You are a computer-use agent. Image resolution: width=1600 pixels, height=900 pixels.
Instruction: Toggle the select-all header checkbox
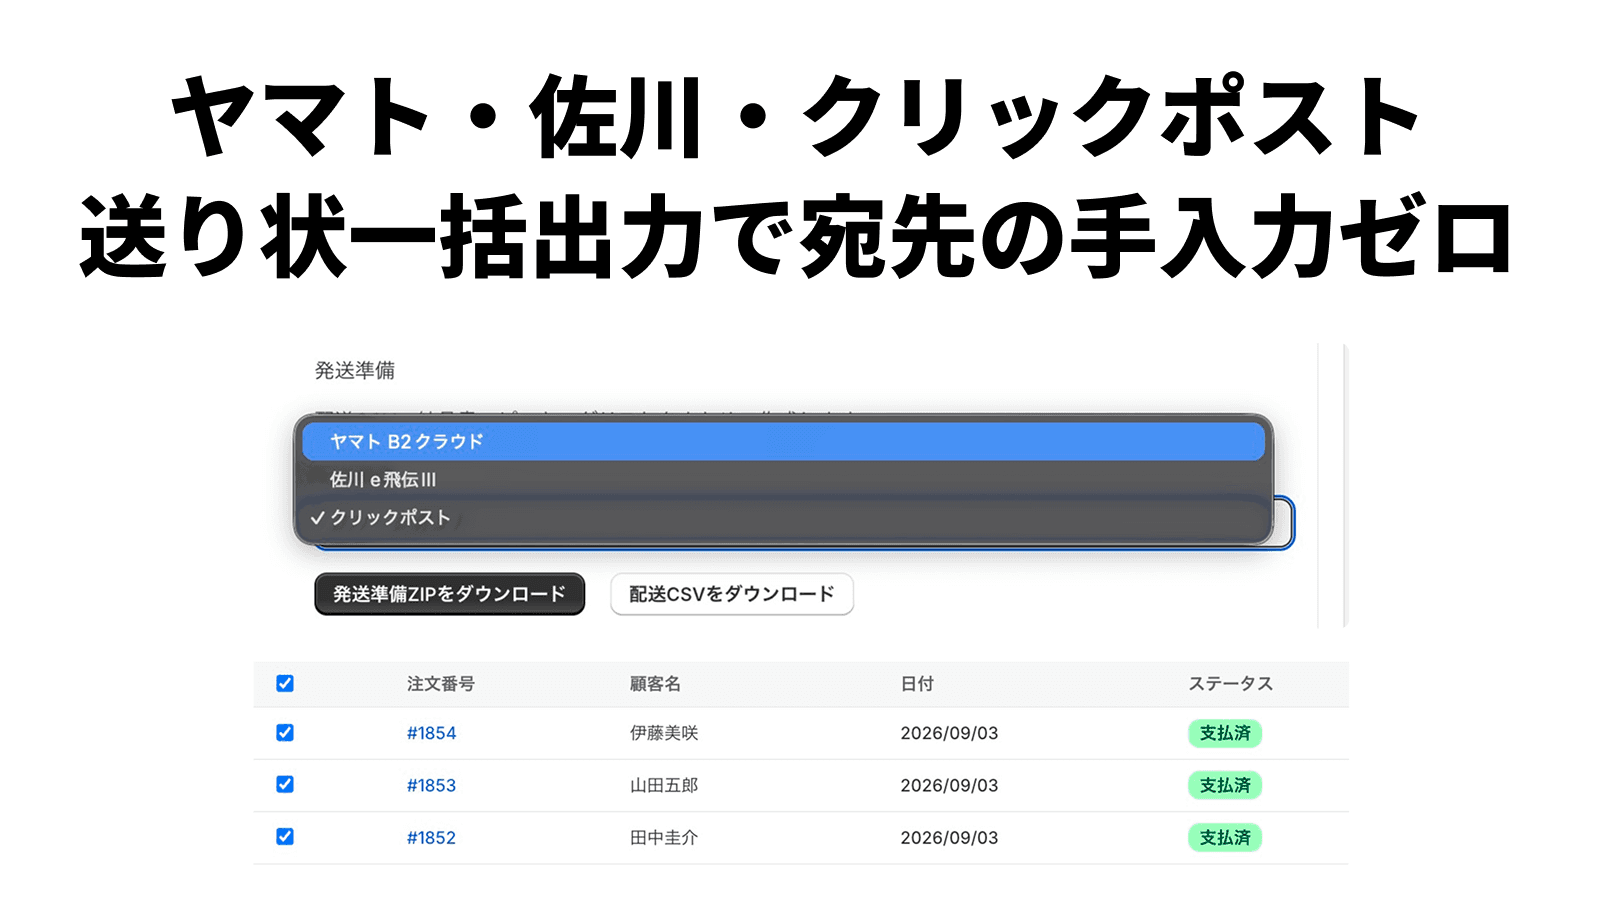point(285,683)
